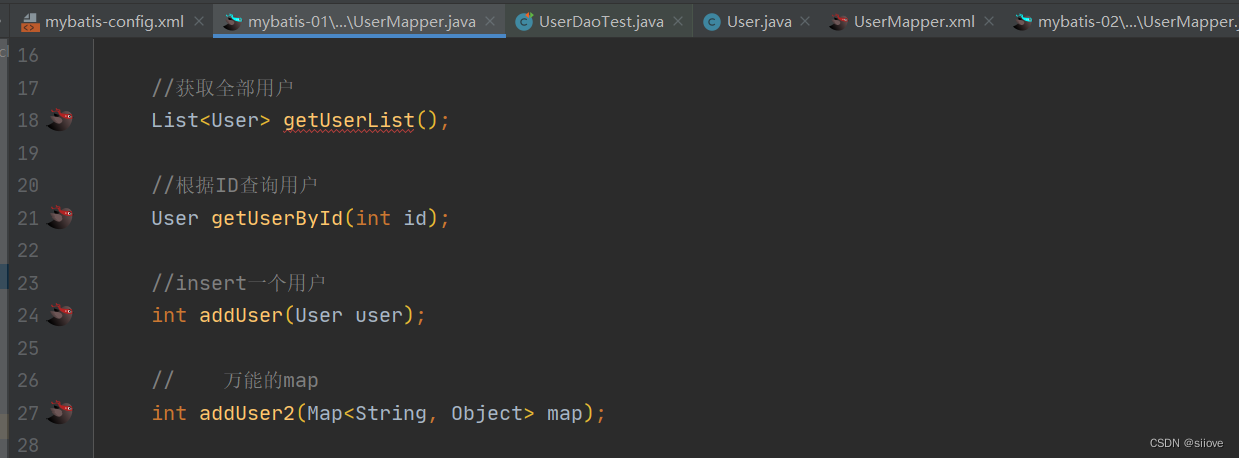Click Map<String, Object> parameter type

point(421,413)
